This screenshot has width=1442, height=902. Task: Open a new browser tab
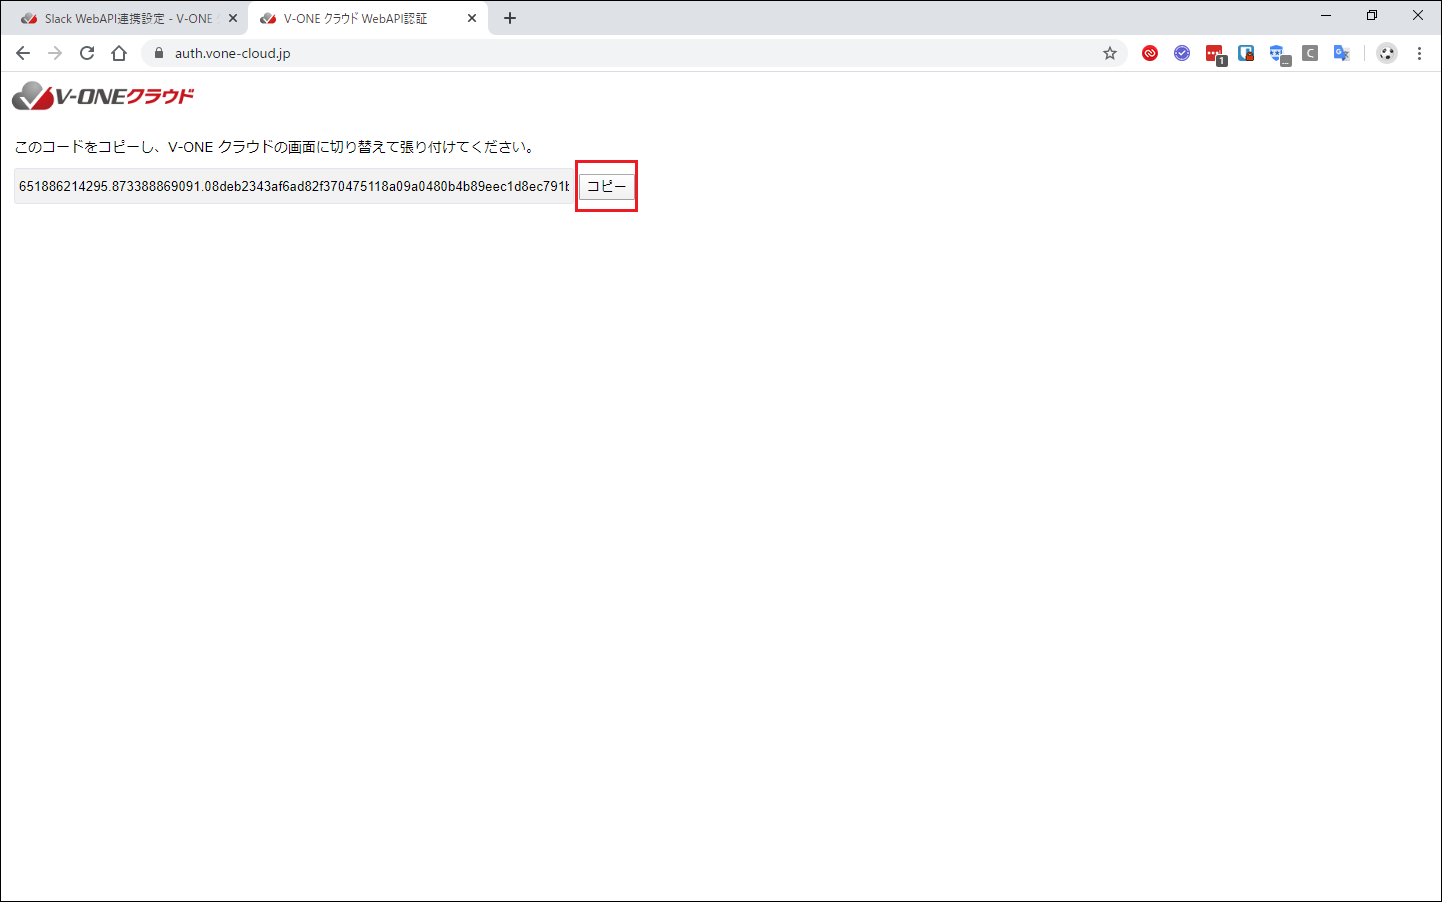point(510,18)
